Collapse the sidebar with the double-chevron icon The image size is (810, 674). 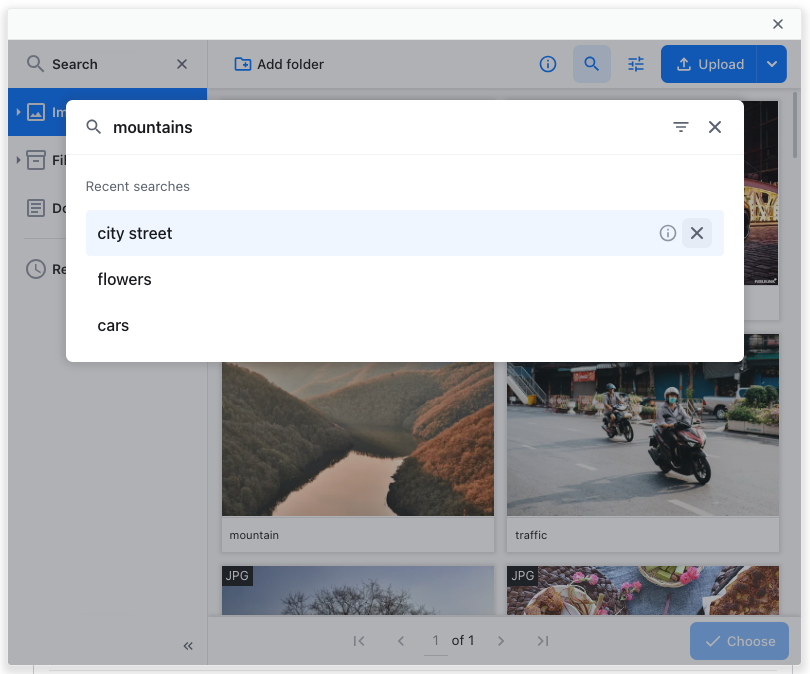click(187, 645)
